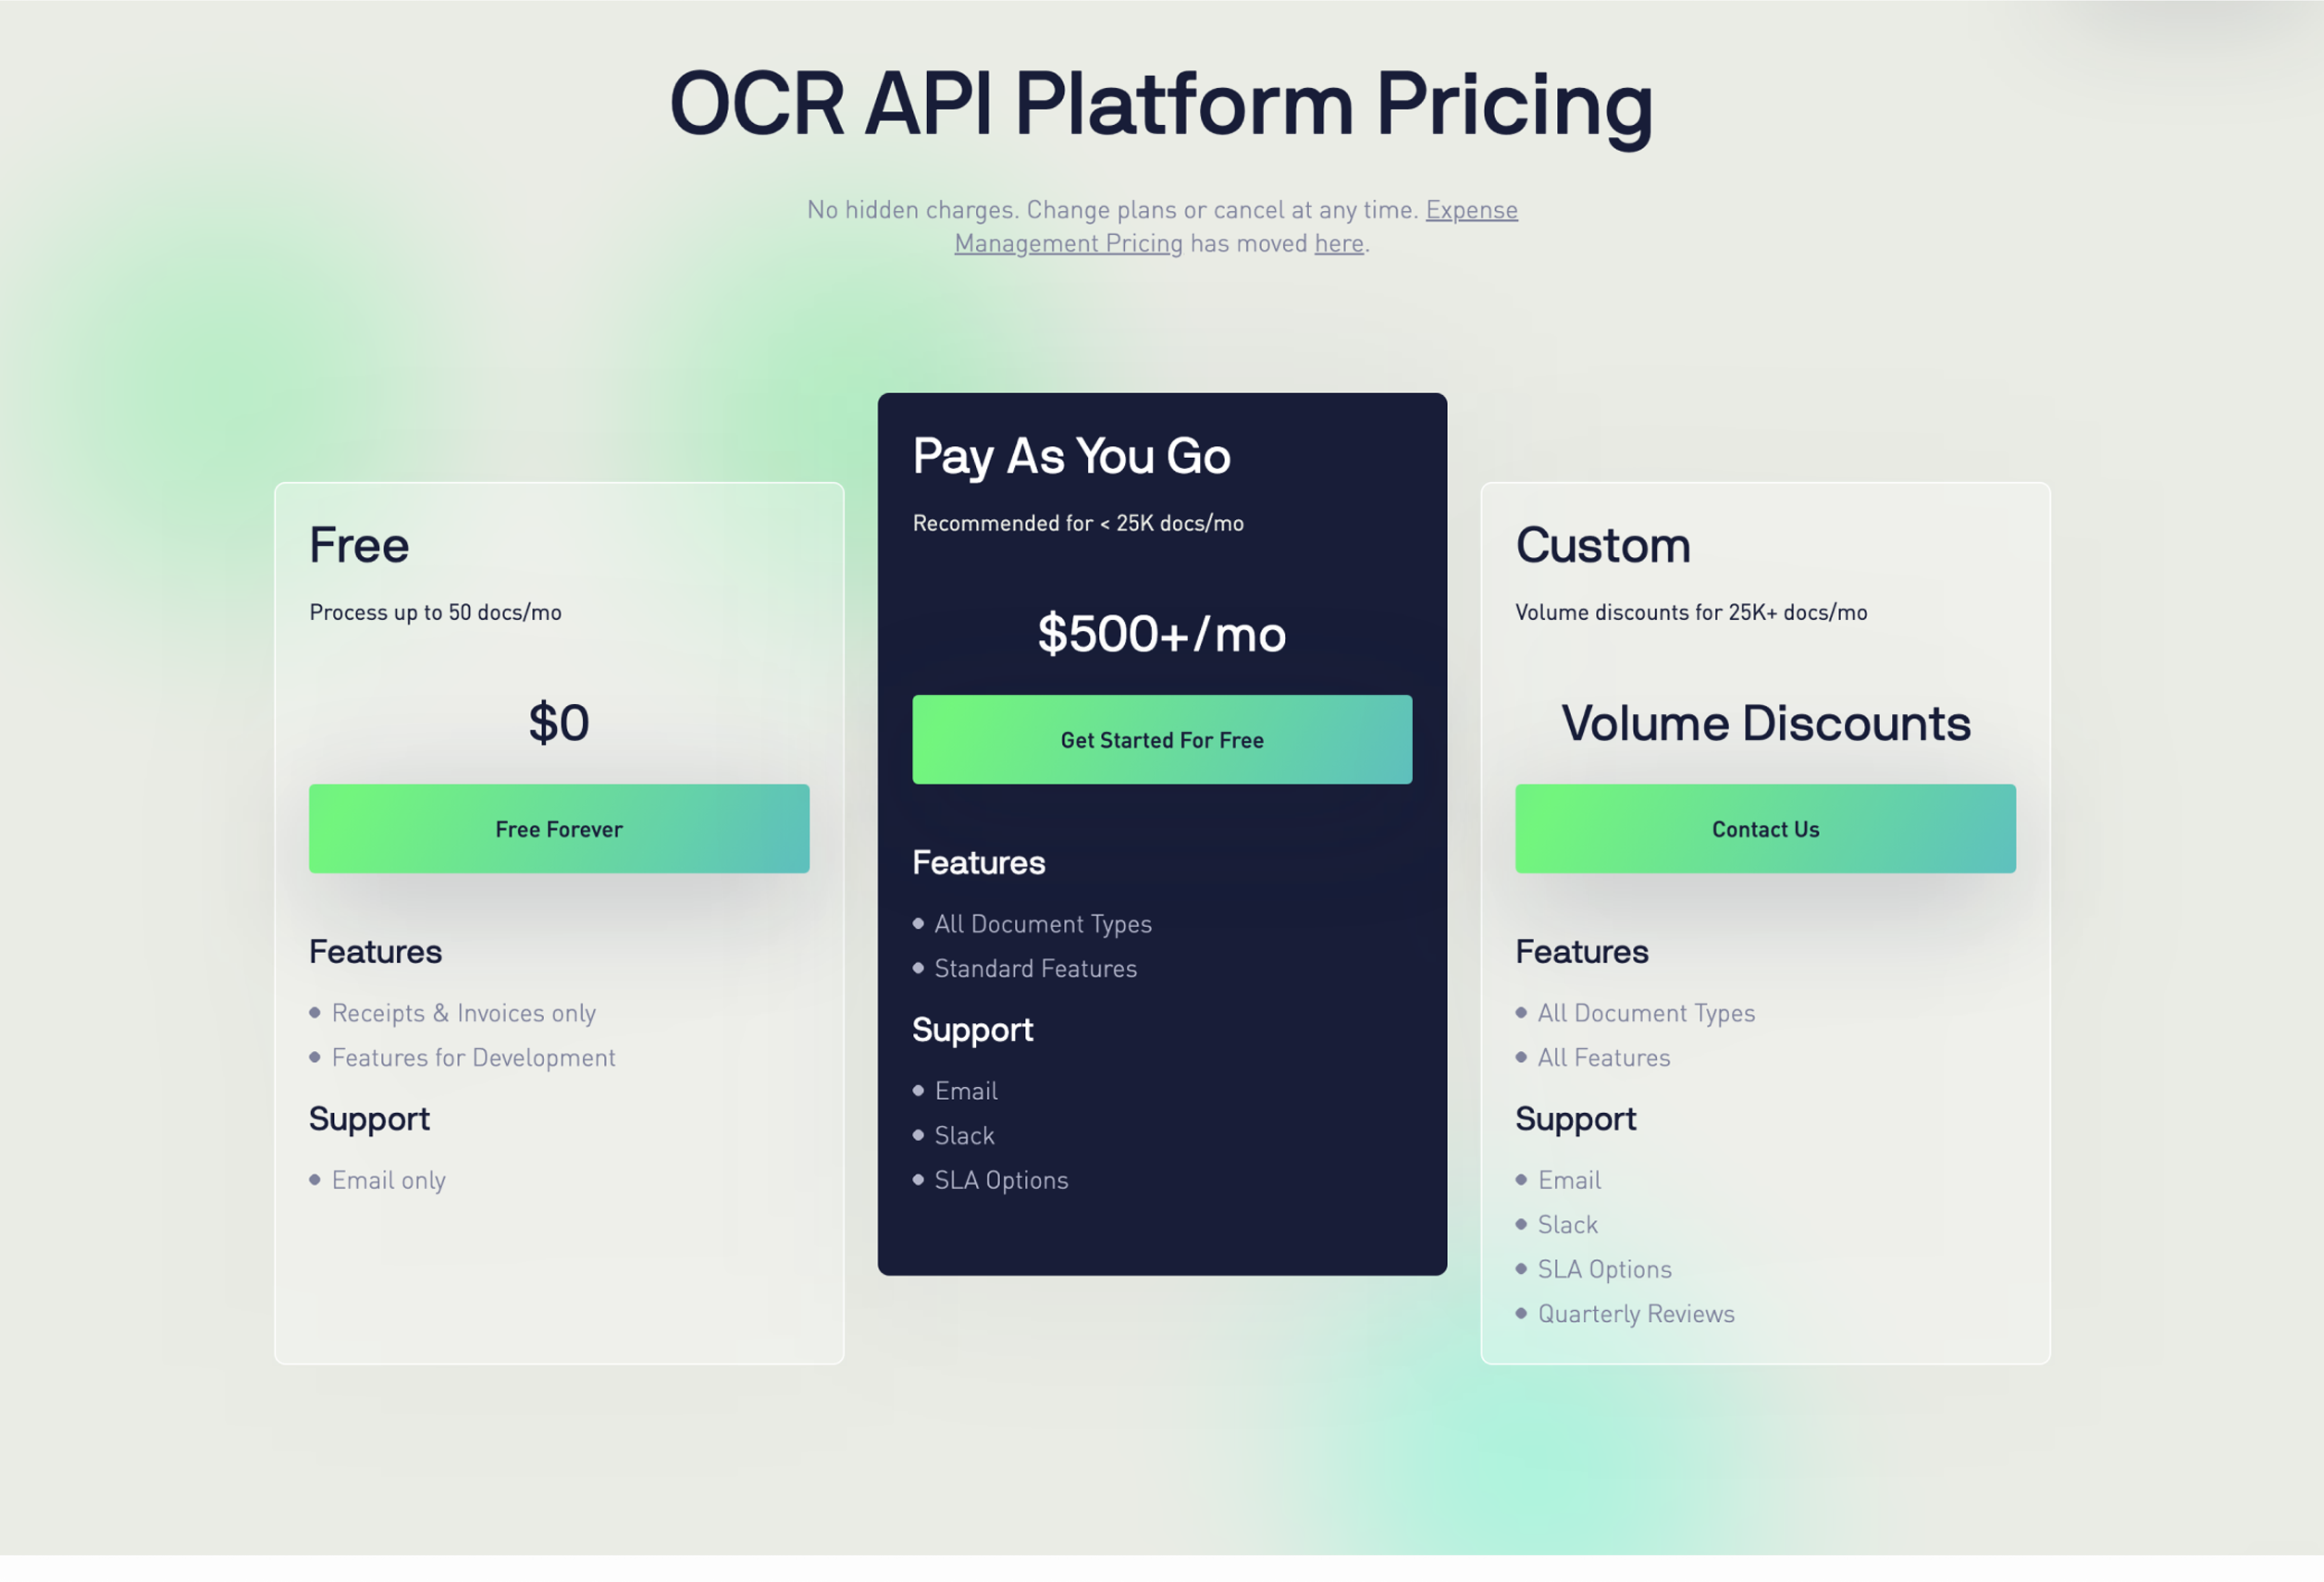Click the Free plan title
The height and width of the screenshot is (1582, 2324).
(x=359, y=546)
